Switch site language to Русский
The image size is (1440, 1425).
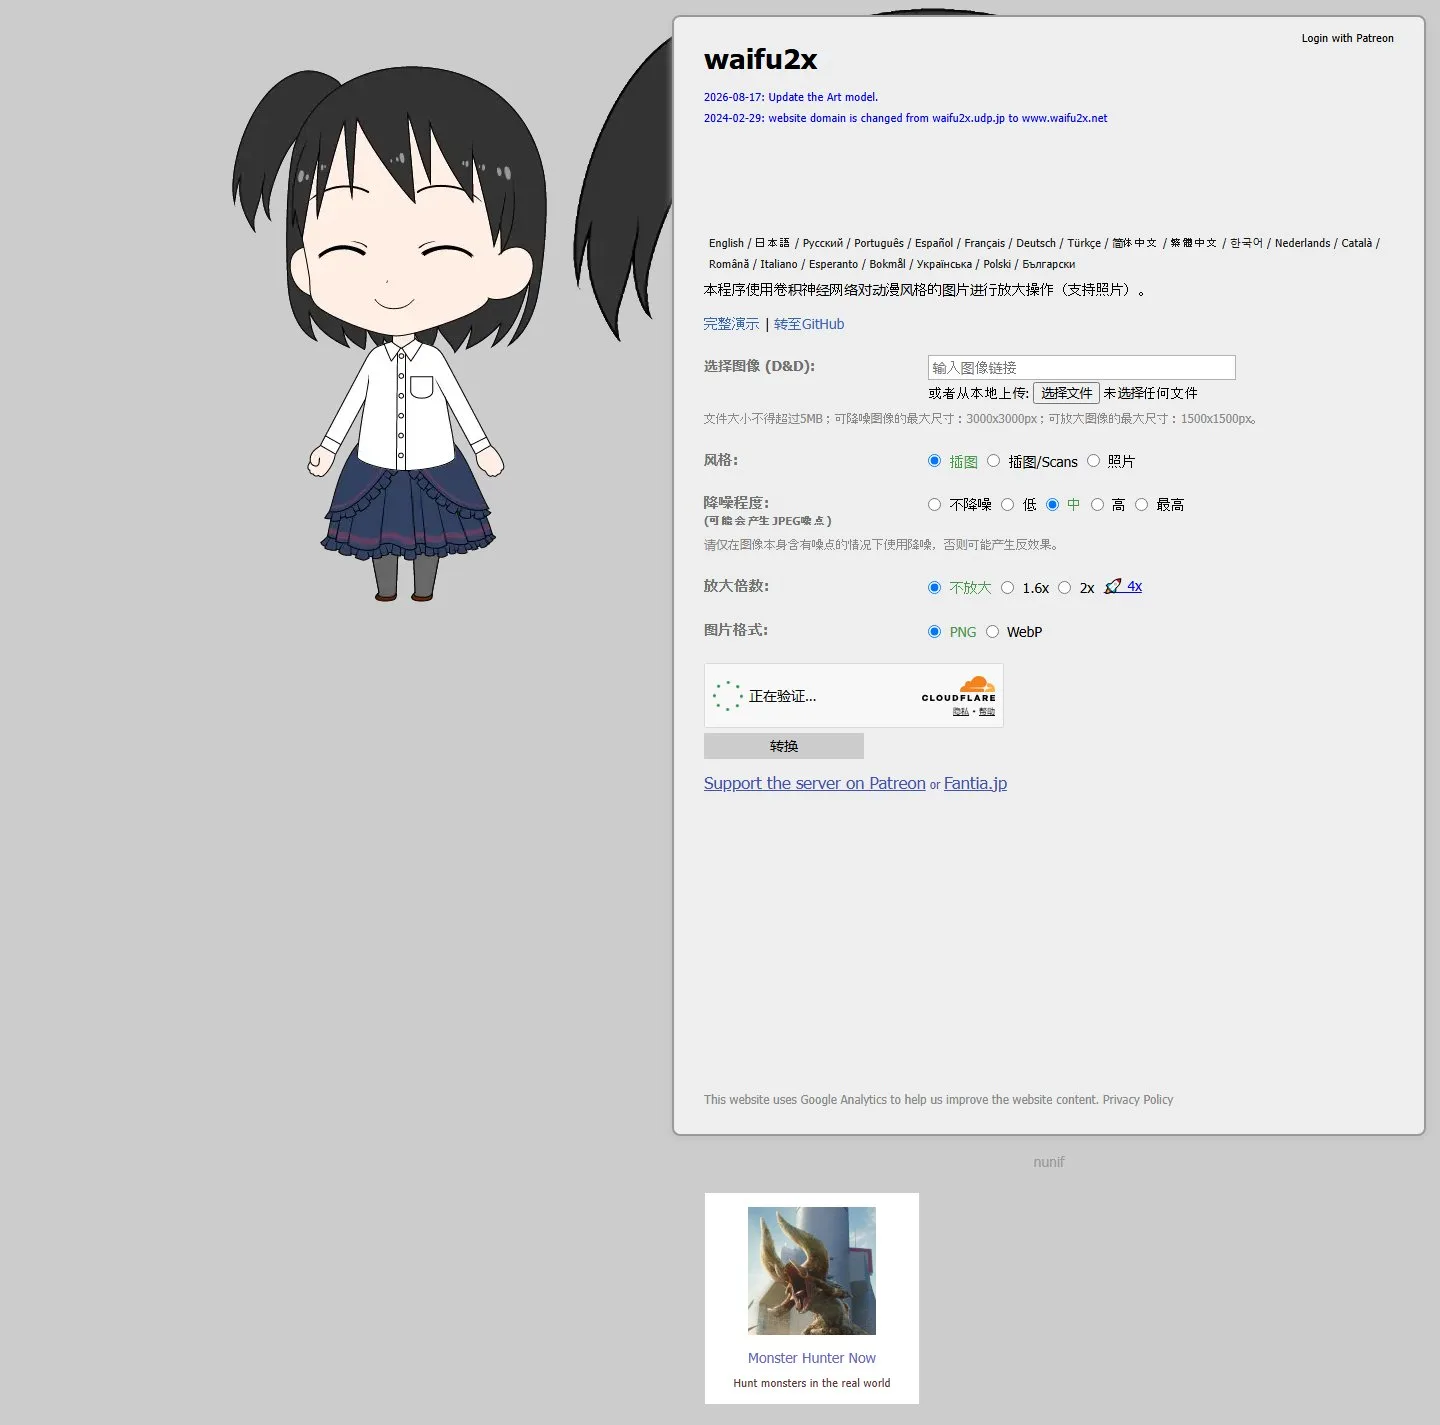(823, 243)
